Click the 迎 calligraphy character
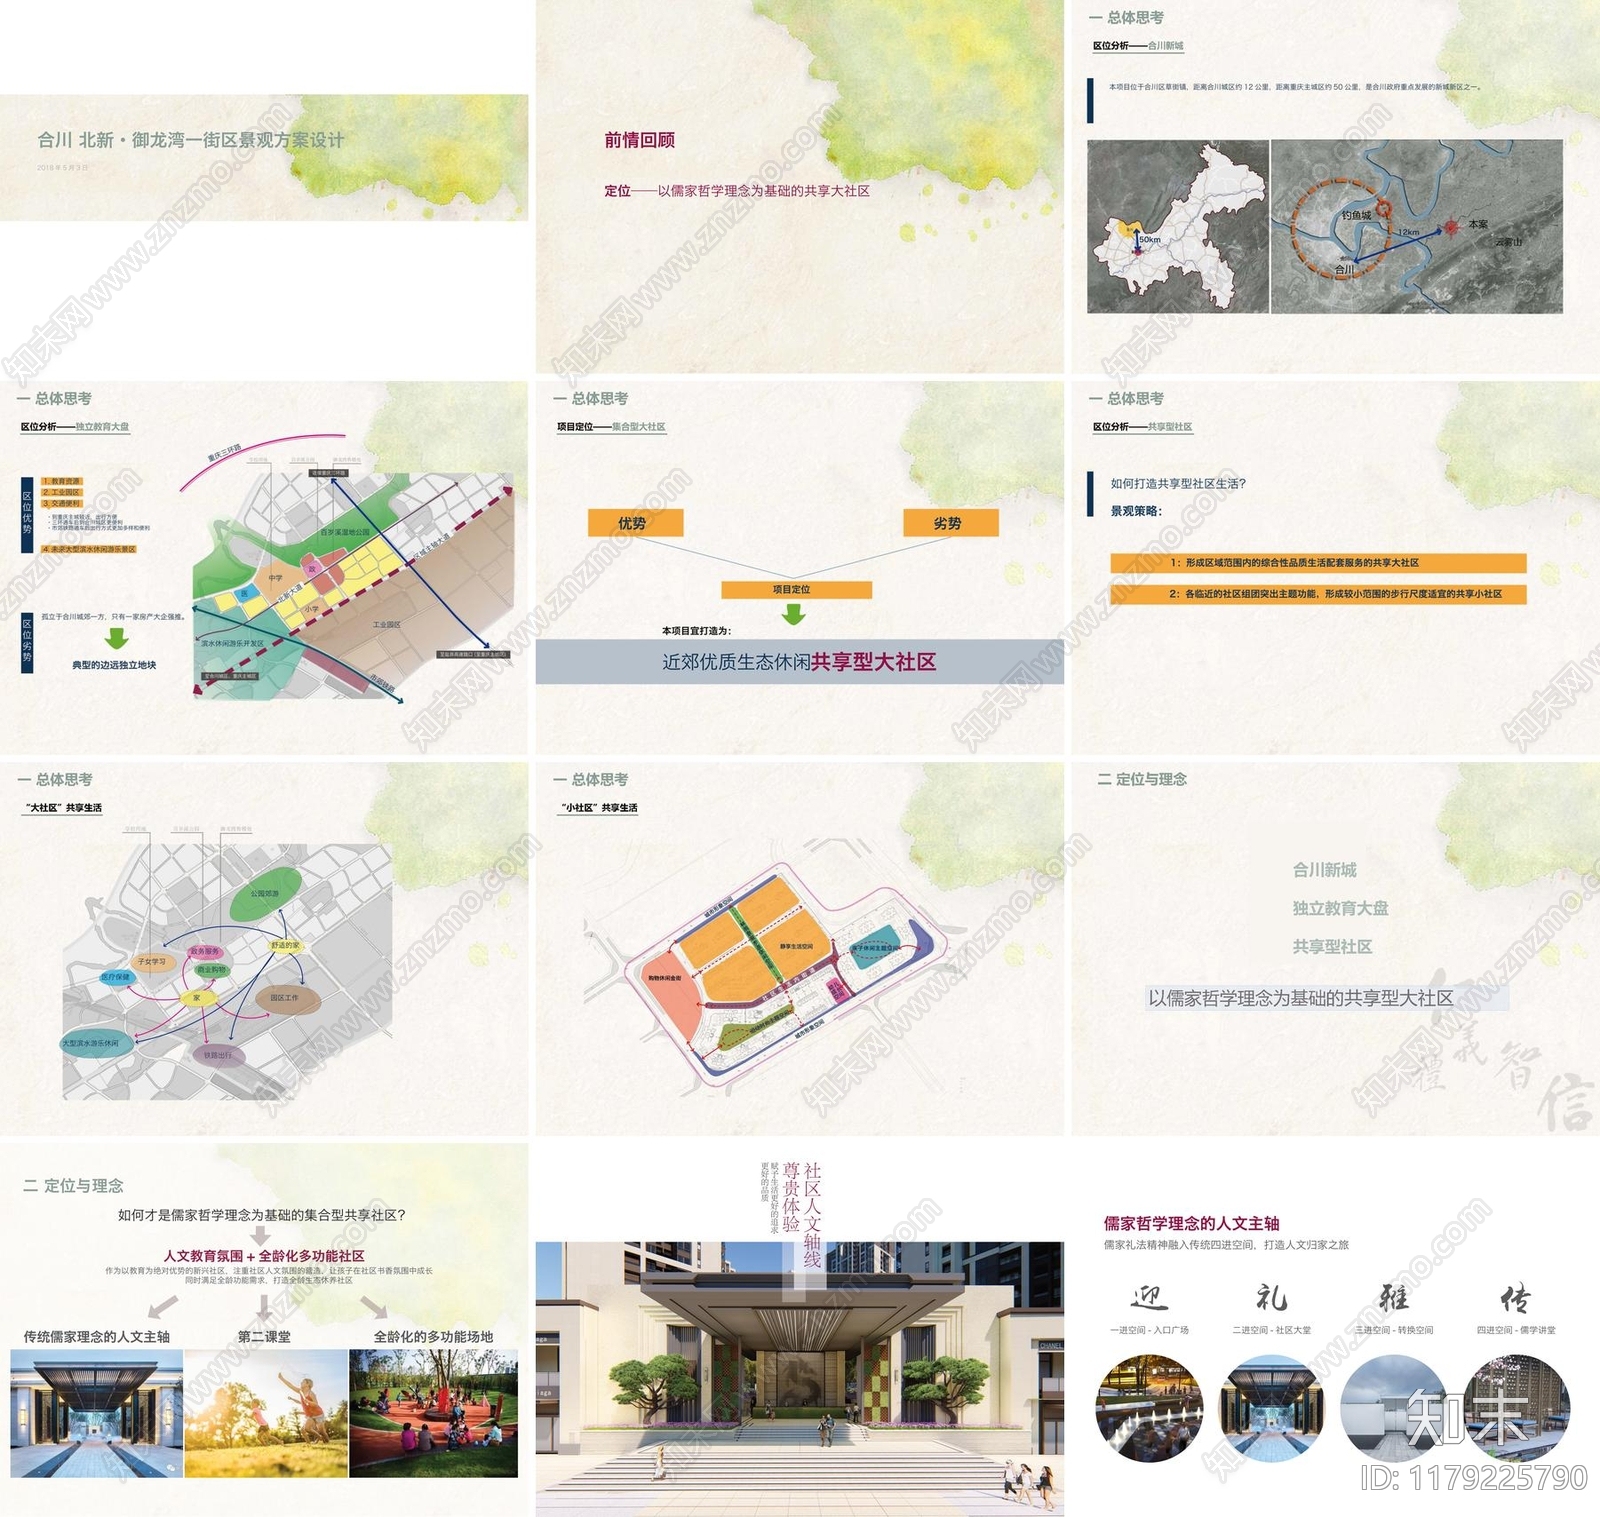 (x=1149, y=1298)
